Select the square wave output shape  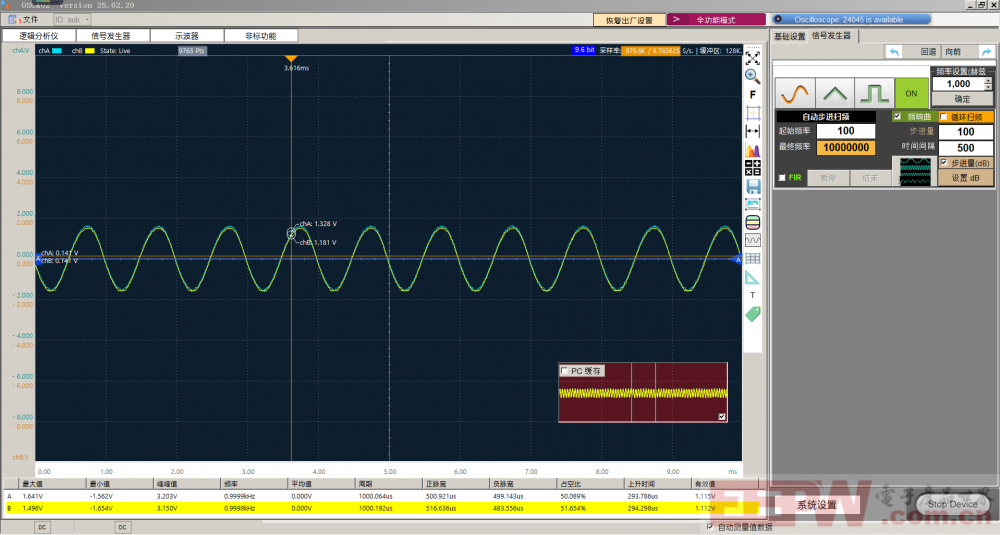point(874,94)
